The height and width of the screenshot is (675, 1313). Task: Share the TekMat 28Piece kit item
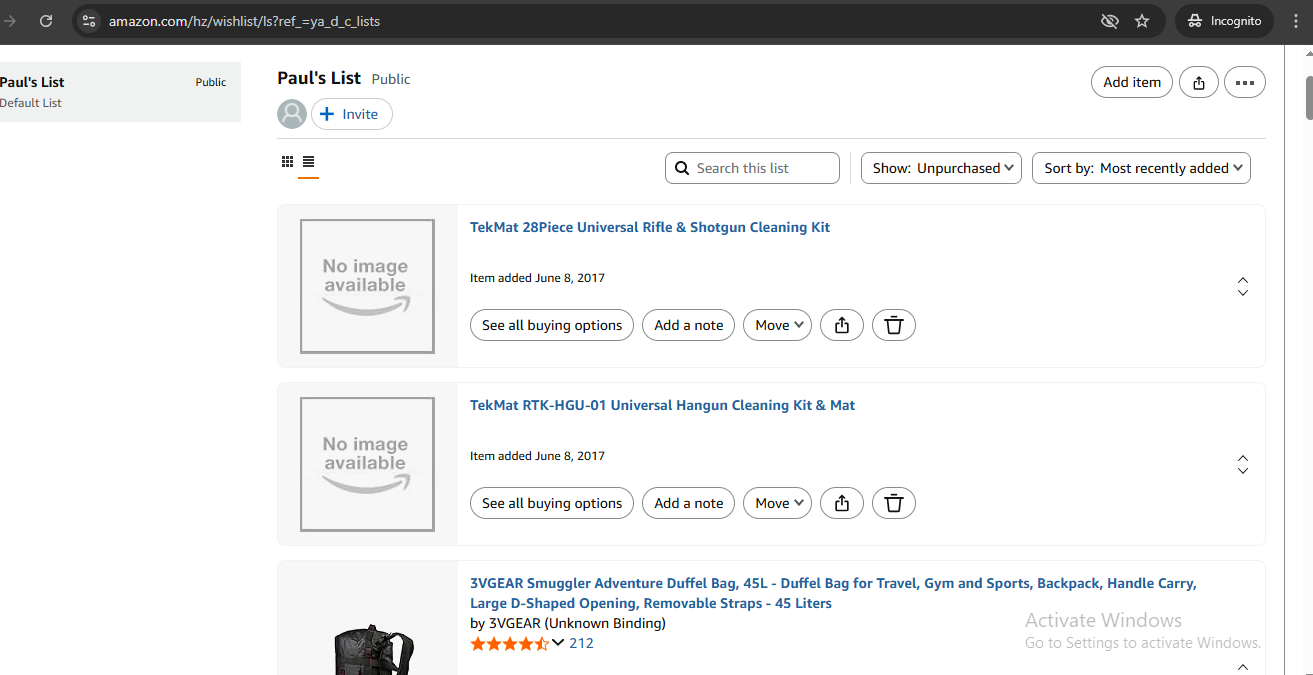[x=842, y=325]
